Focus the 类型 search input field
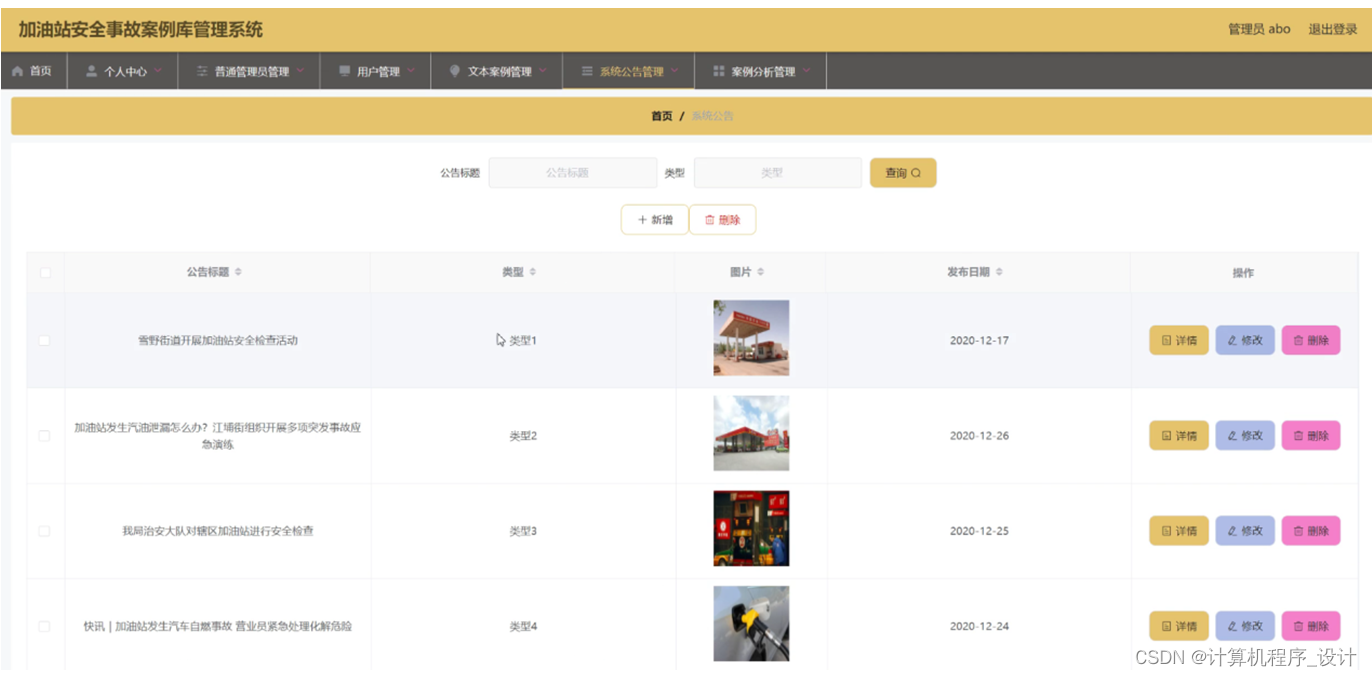Viewport: 1372px width, 676px height. point(778,173)
